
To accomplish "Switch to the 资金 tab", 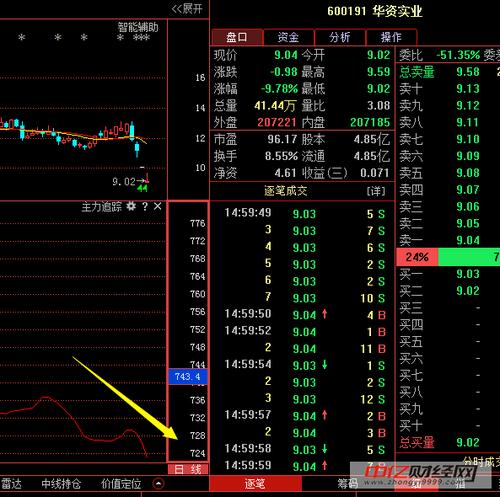I will tap(288, 37).
